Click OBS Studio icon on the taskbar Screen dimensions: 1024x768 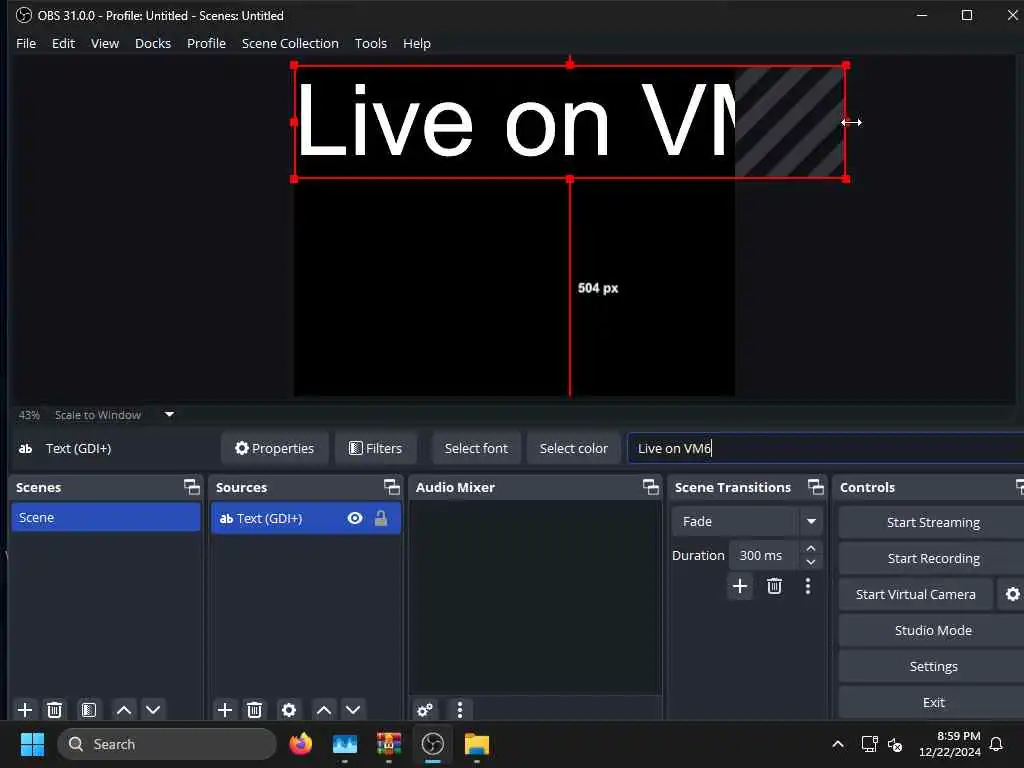432,744
